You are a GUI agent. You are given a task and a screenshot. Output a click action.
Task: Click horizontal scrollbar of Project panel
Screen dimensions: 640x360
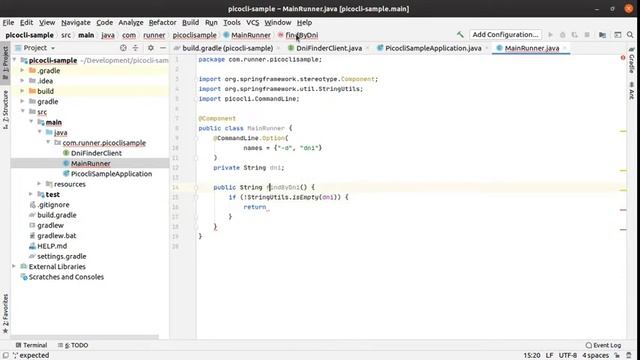pyautogui.click(x=84, y=337)
